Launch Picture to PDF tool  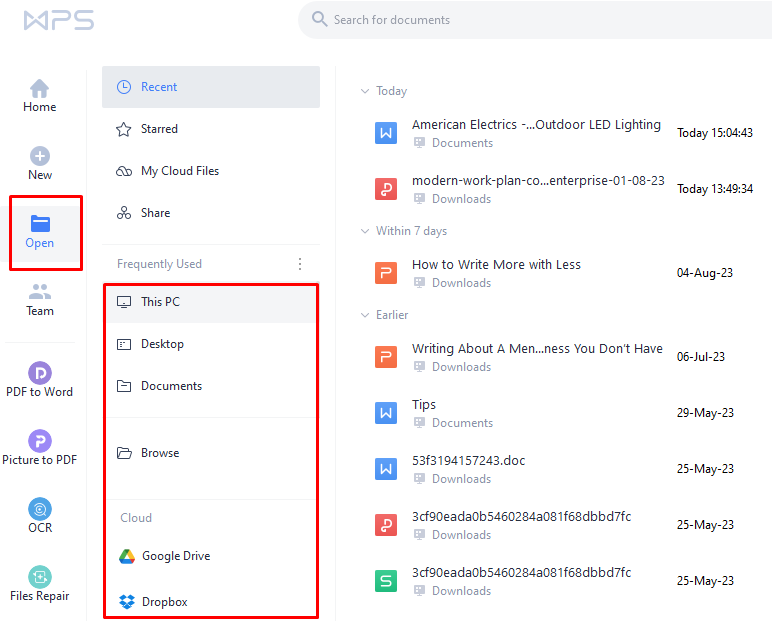coord(39,448)
